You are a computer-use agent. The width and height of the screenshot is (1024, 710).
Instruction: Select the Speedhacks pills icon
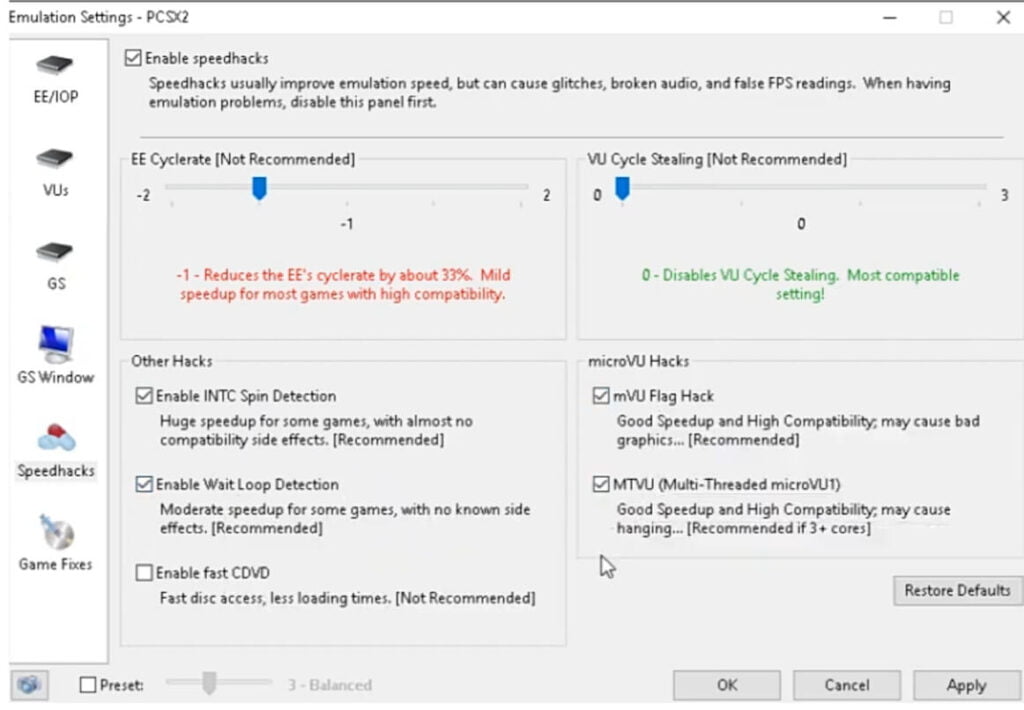[x=56, y=438]
